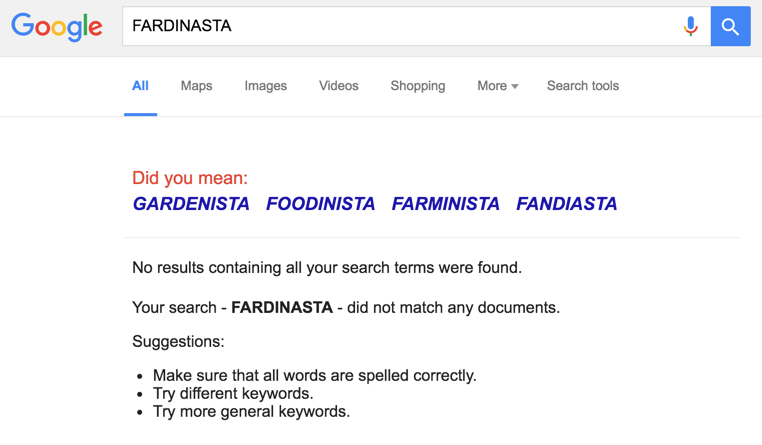Switch to the Maps tab
The height and width of the screenshot is (445, 762).
coord(196,86)
